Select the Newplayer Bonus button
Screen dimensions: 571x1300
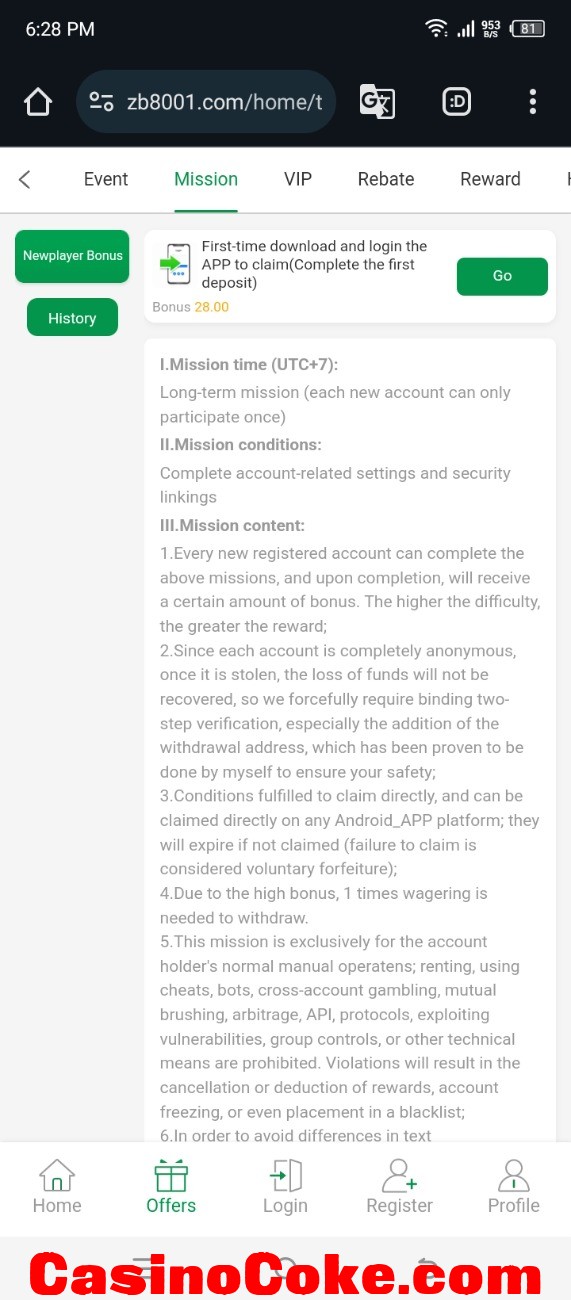(72, 256)
